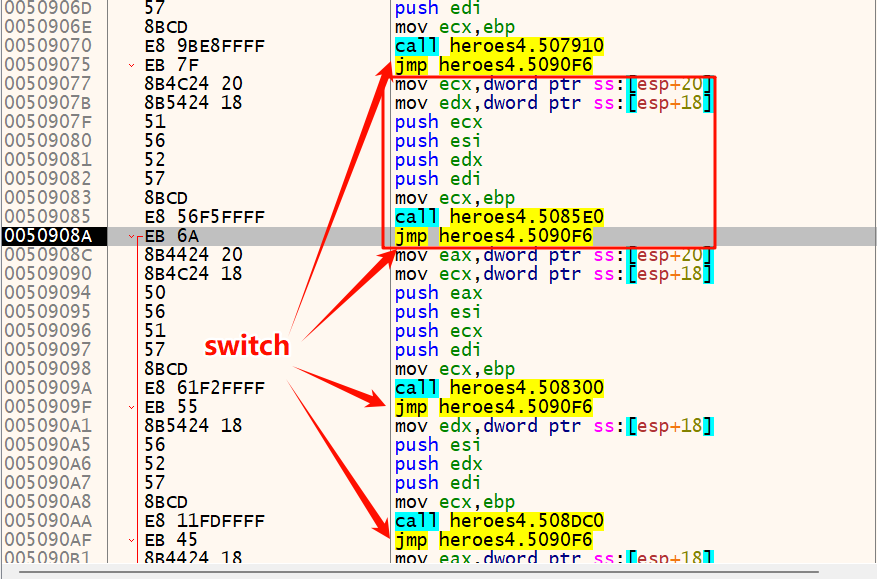Click the instruction mov eax,dword ptr ss:[esp+20]

(554, 255)
